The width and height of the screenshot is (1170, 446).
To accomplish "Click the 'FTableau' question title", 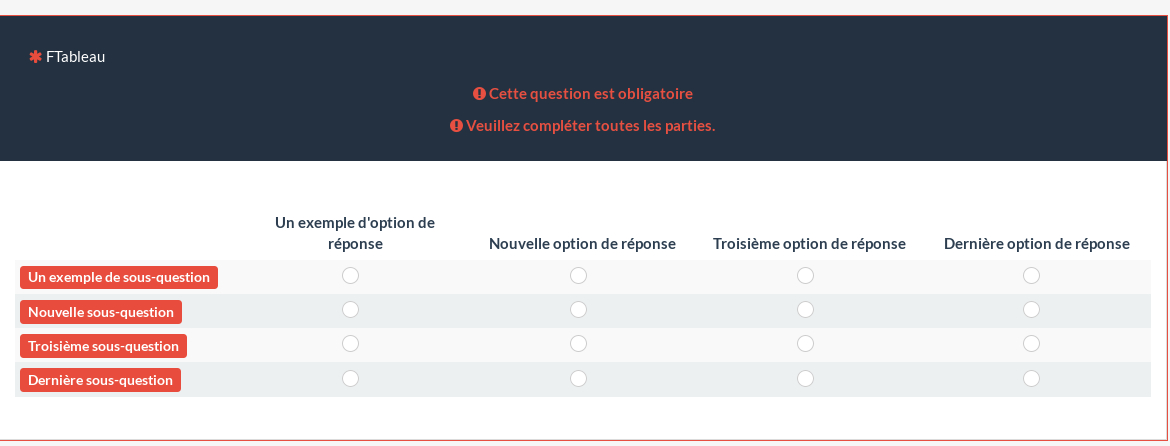I will point(76,57).
